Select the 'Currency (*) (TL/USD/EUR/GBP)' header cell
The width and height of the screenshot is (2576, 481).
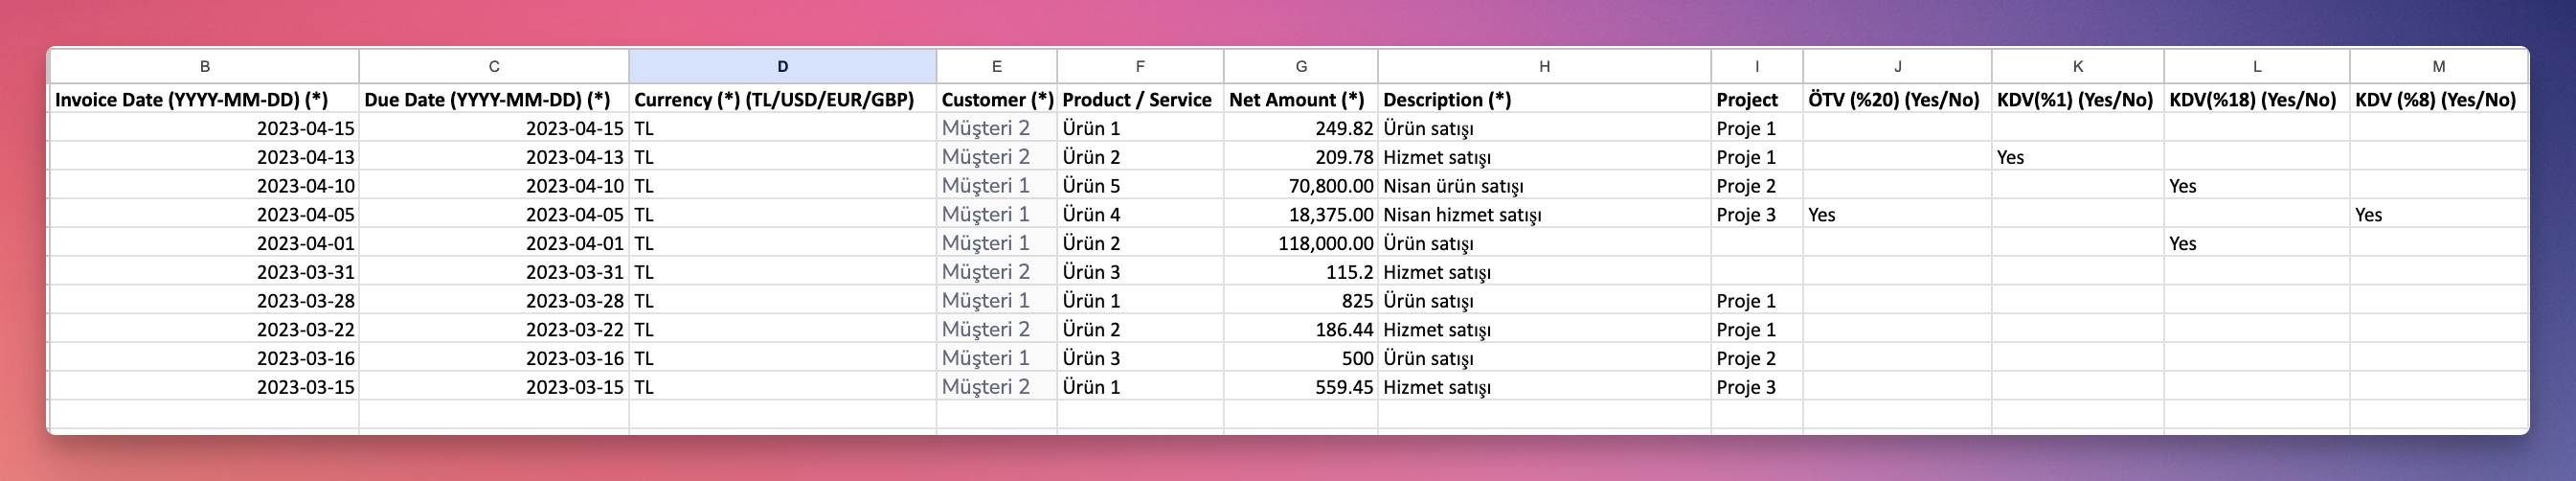coord(782,99)
